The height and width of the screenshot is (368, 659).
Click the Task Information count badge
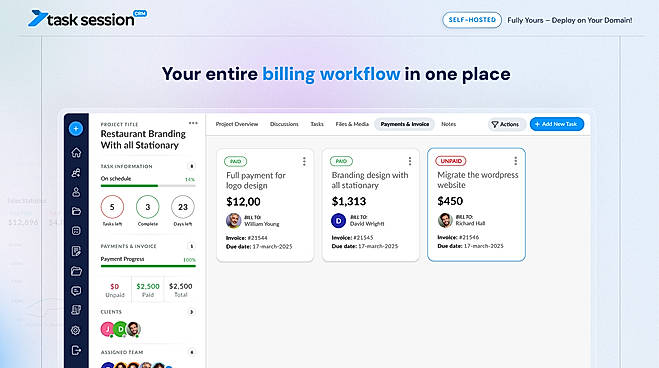(x=192, y=166)
